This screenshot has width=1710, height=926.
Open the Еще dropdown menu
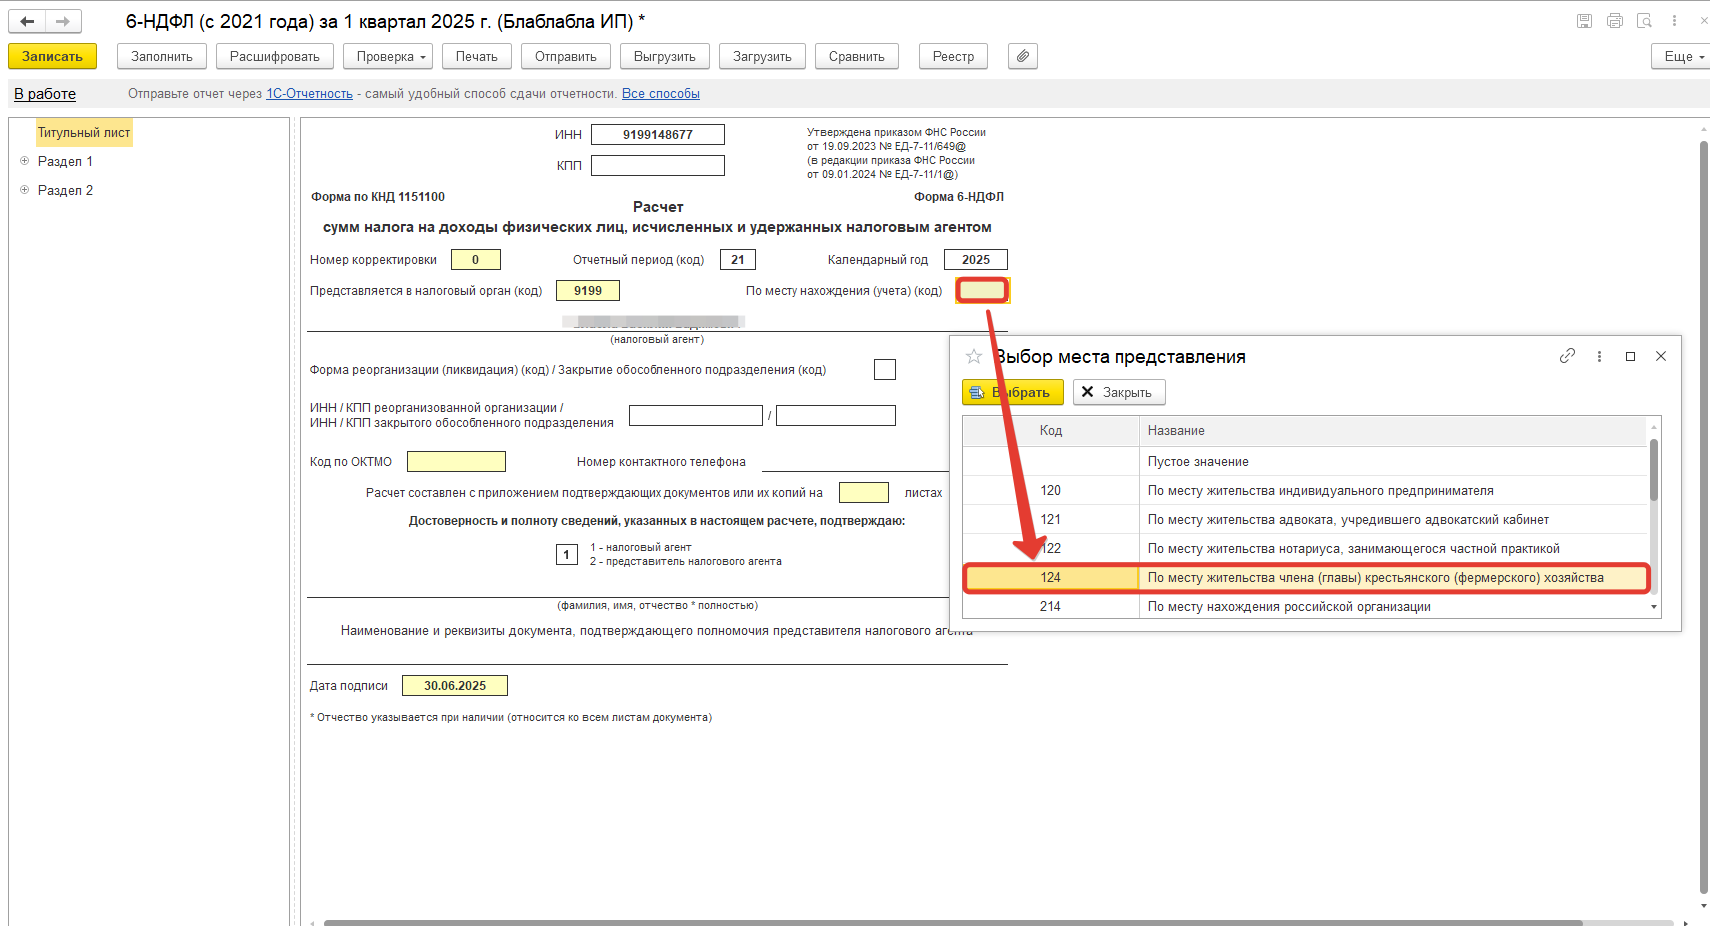(x=1683, y=57)
